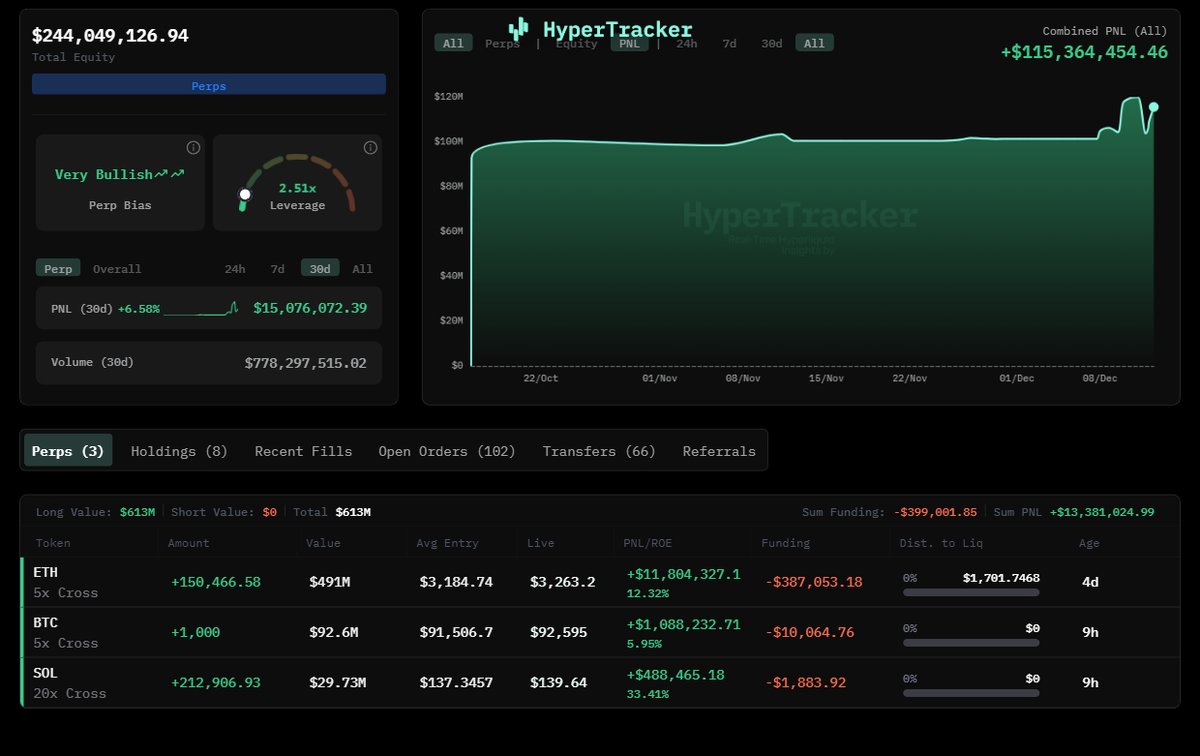Toggle chart to PNL mode

pos(629,43)
